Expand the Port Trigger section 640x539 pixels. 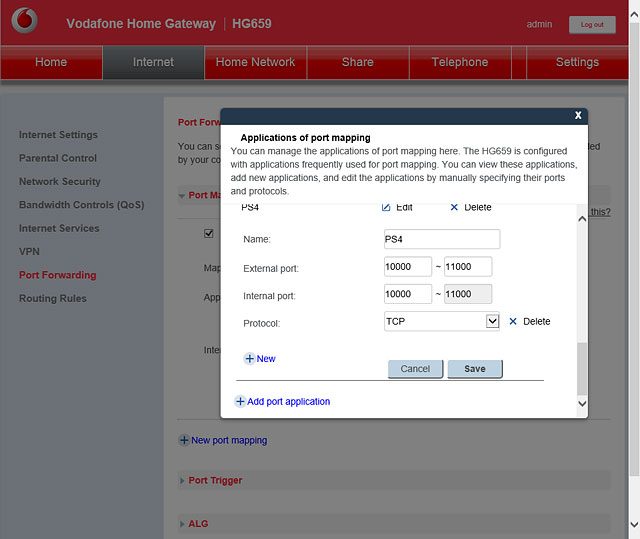tap(182, 481)
